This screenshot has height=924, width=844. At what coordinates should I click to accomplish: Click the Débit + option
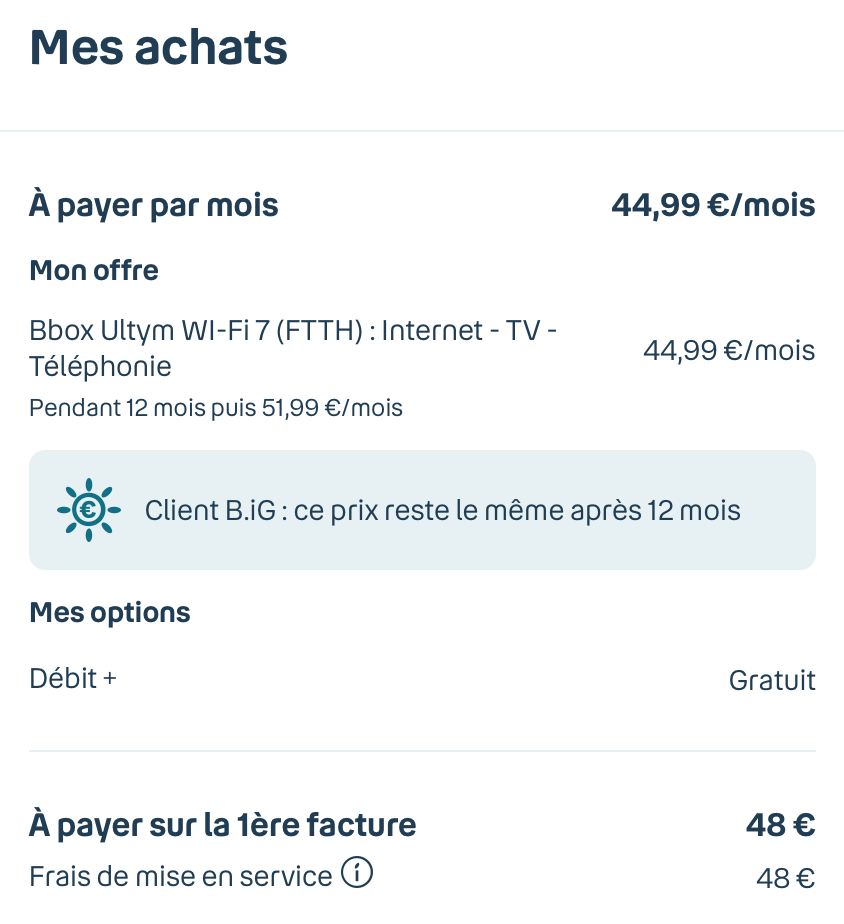click(x=73, y=678)
